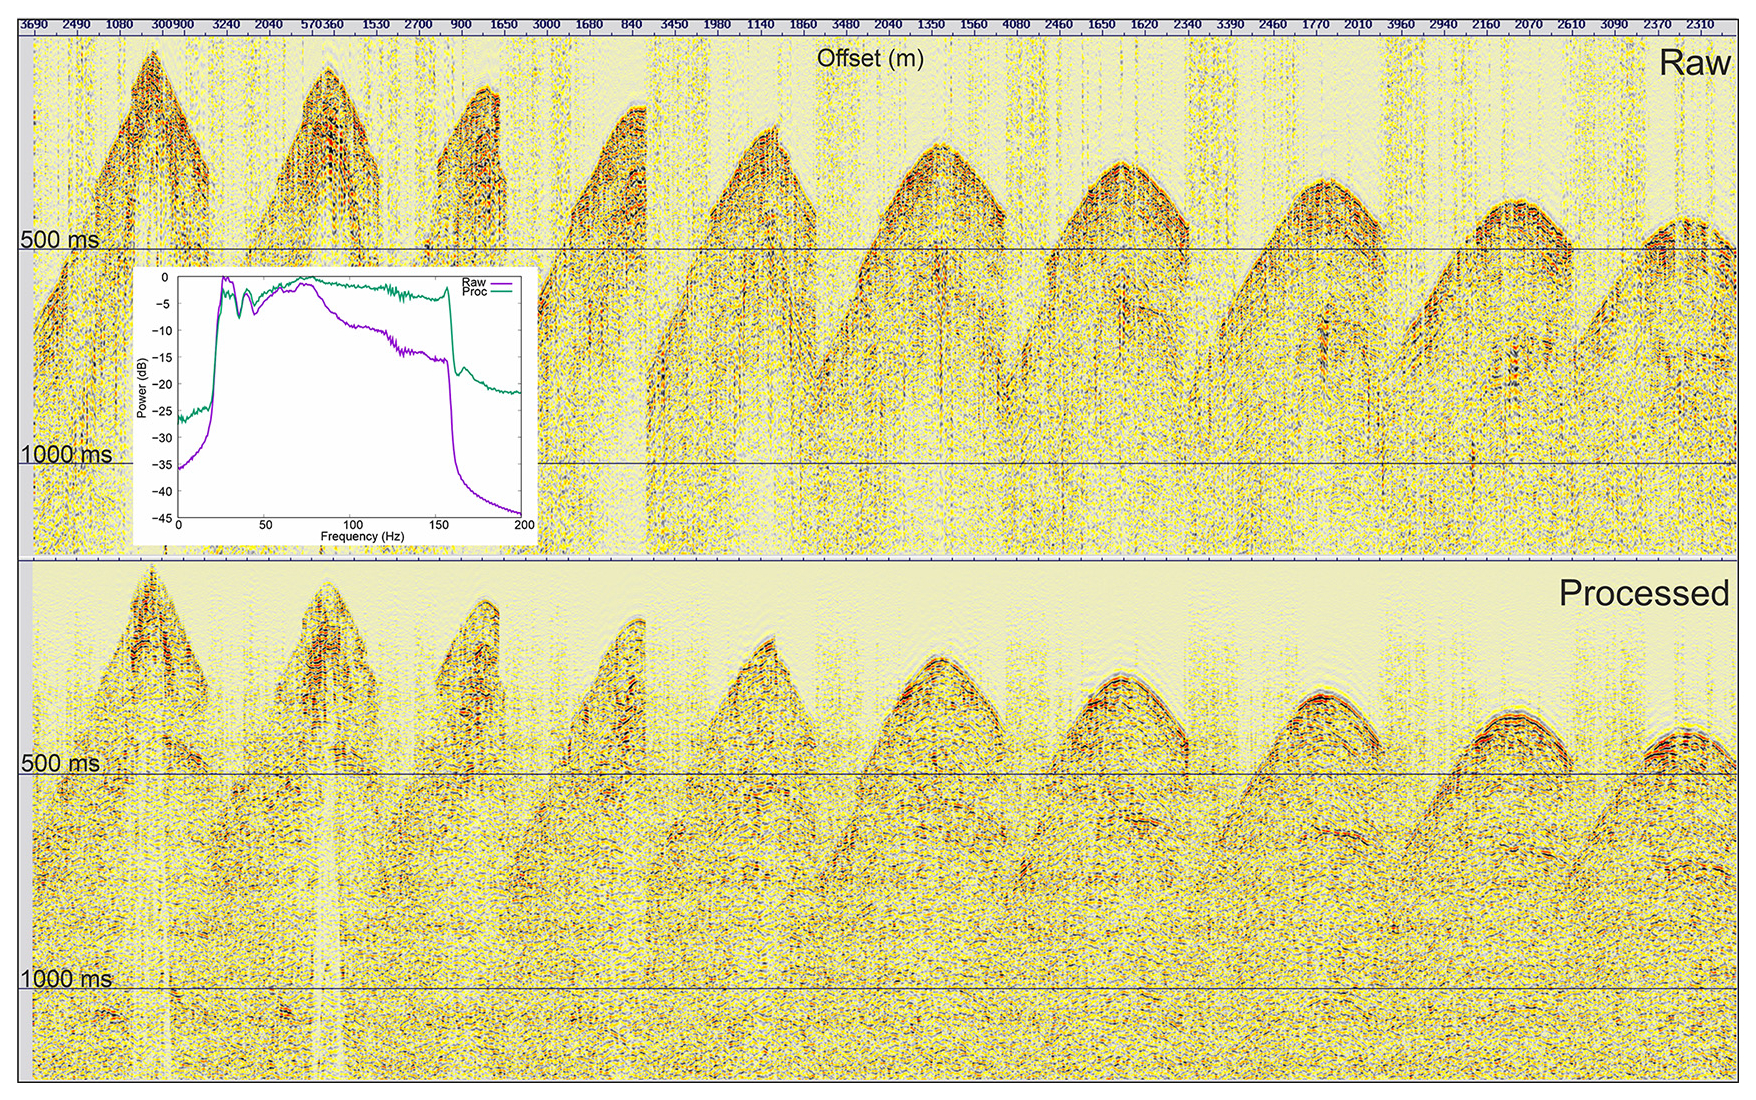The height and width of the screenshot is (1100, 1756).
Task: Click the 1000 ms label in Raw panel
Action: tap(66, 454)
